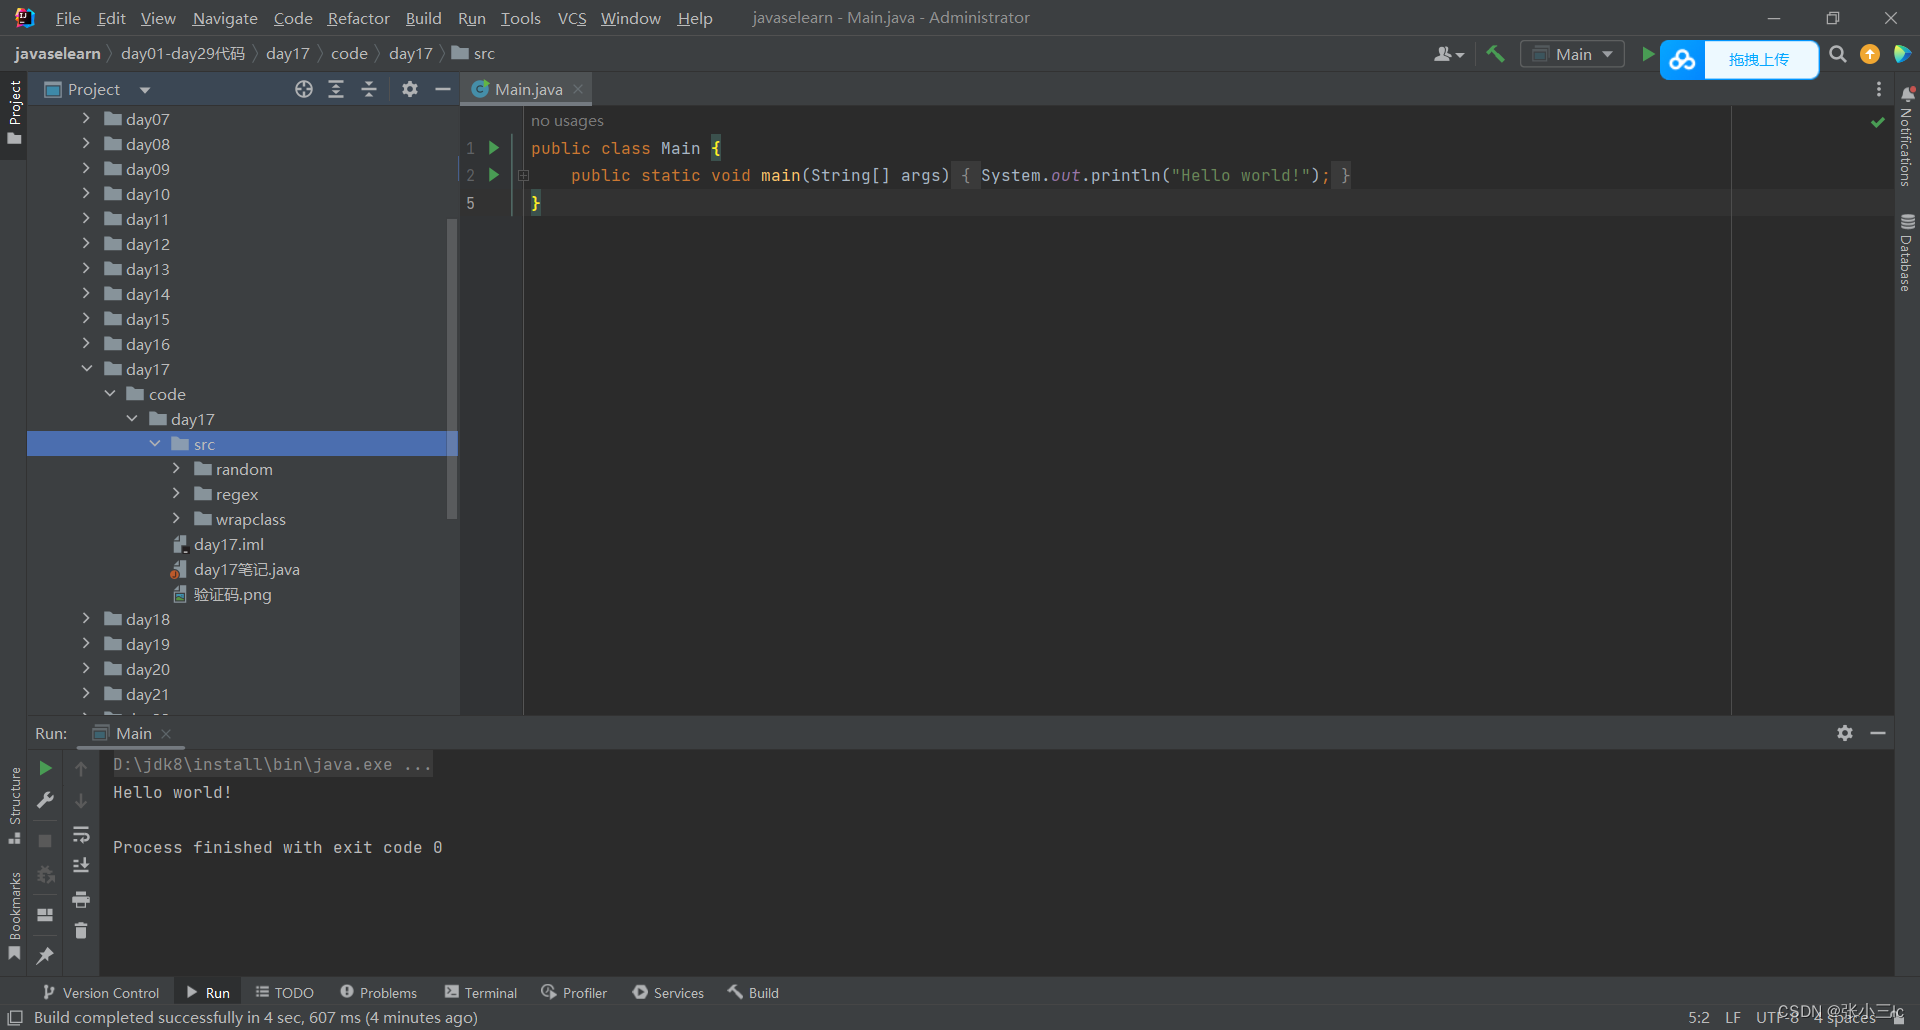This screenshot has width=1920, height=1030.
Task: Select the Main tab in Run panel
Action: click(133, 733)
